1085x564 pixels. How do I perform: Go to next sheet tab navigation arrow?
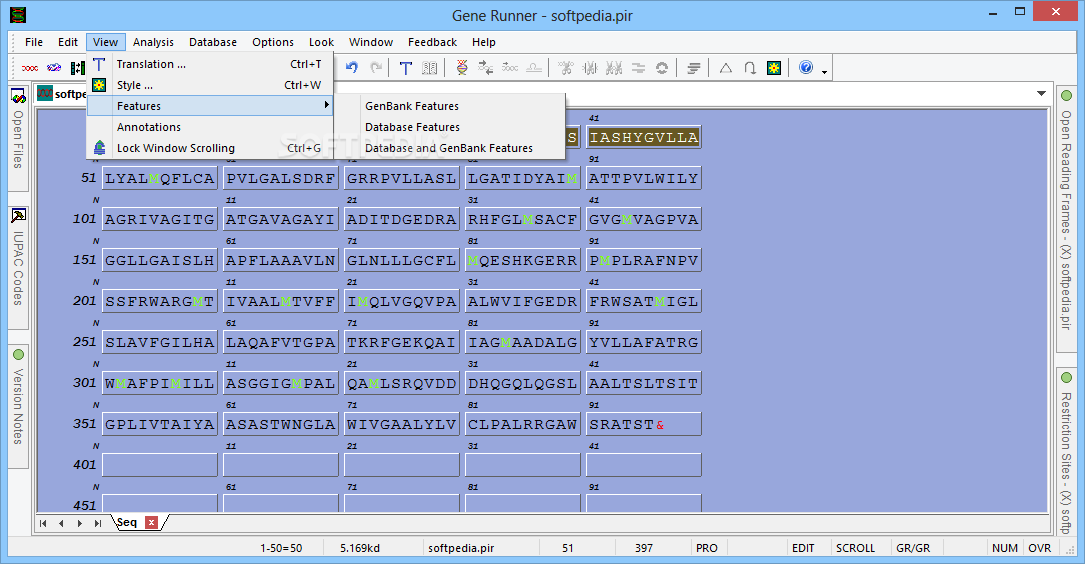click(80, 523)
